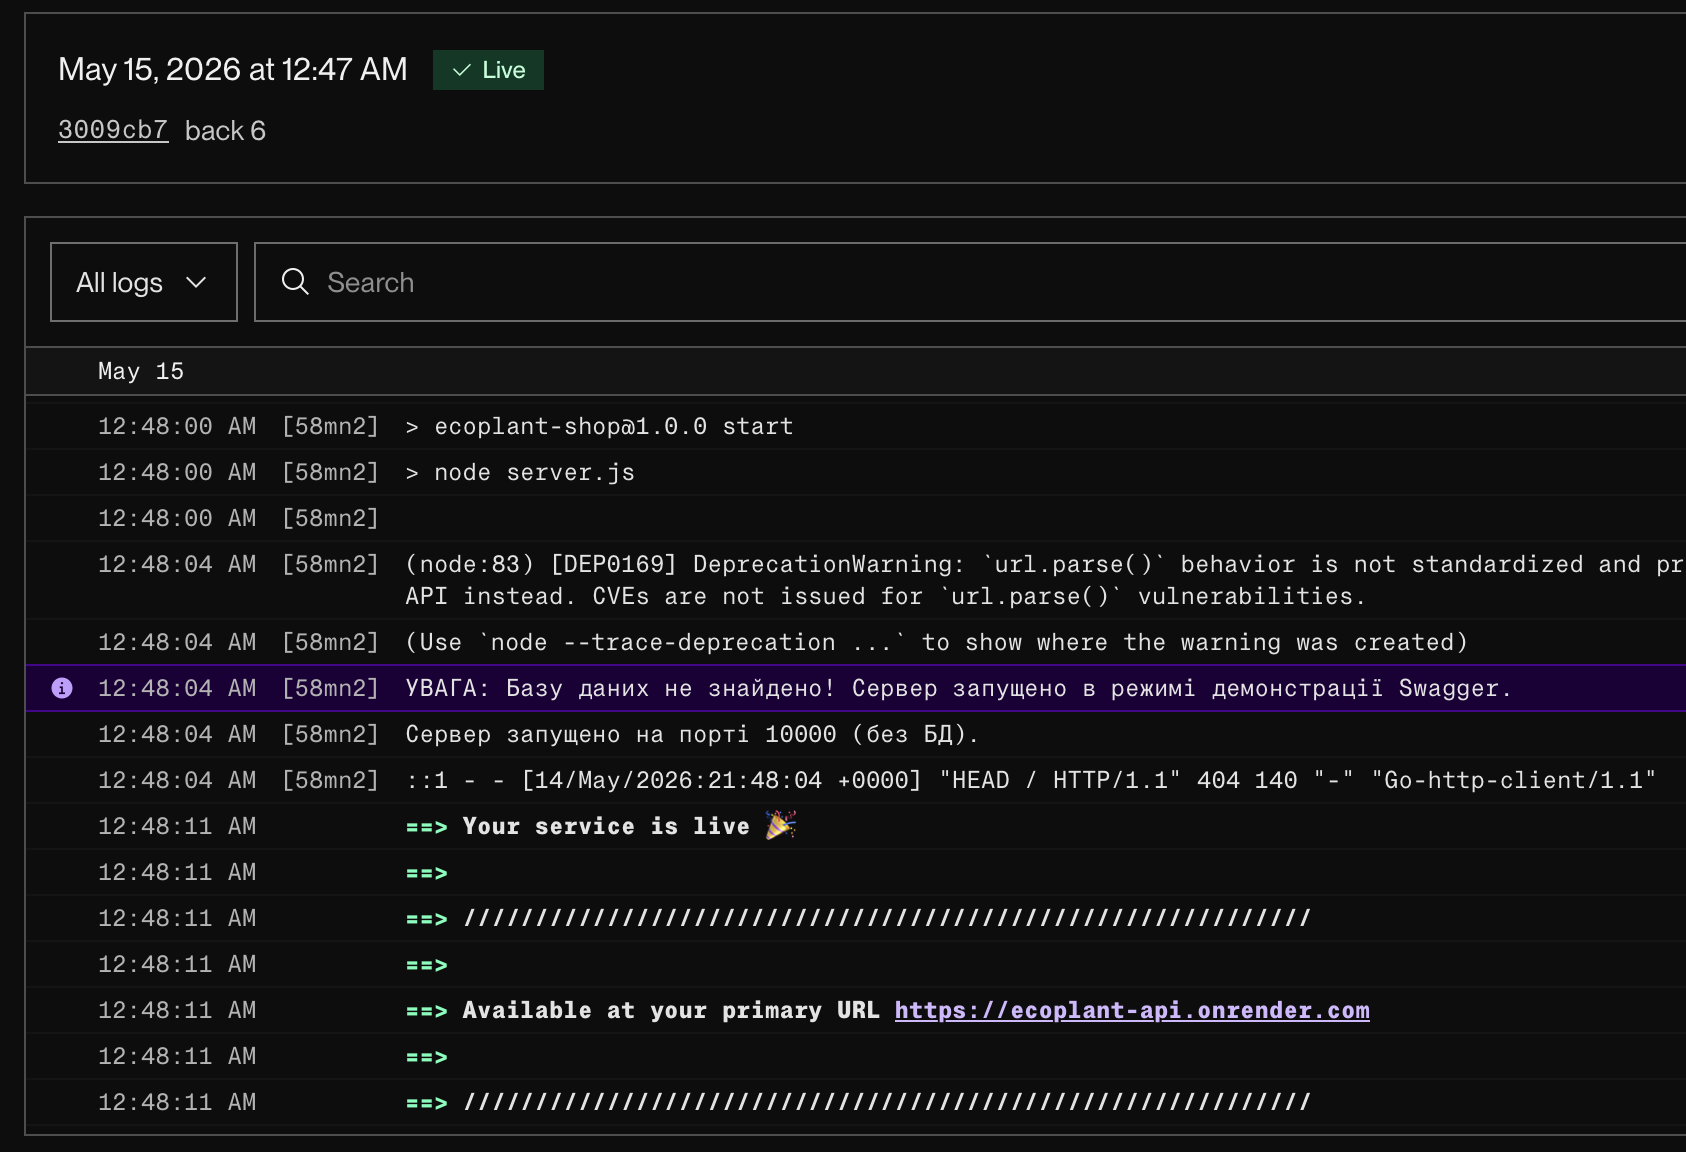Select the HEAD / HTTP/1.1 404 log line

[856, 780]
